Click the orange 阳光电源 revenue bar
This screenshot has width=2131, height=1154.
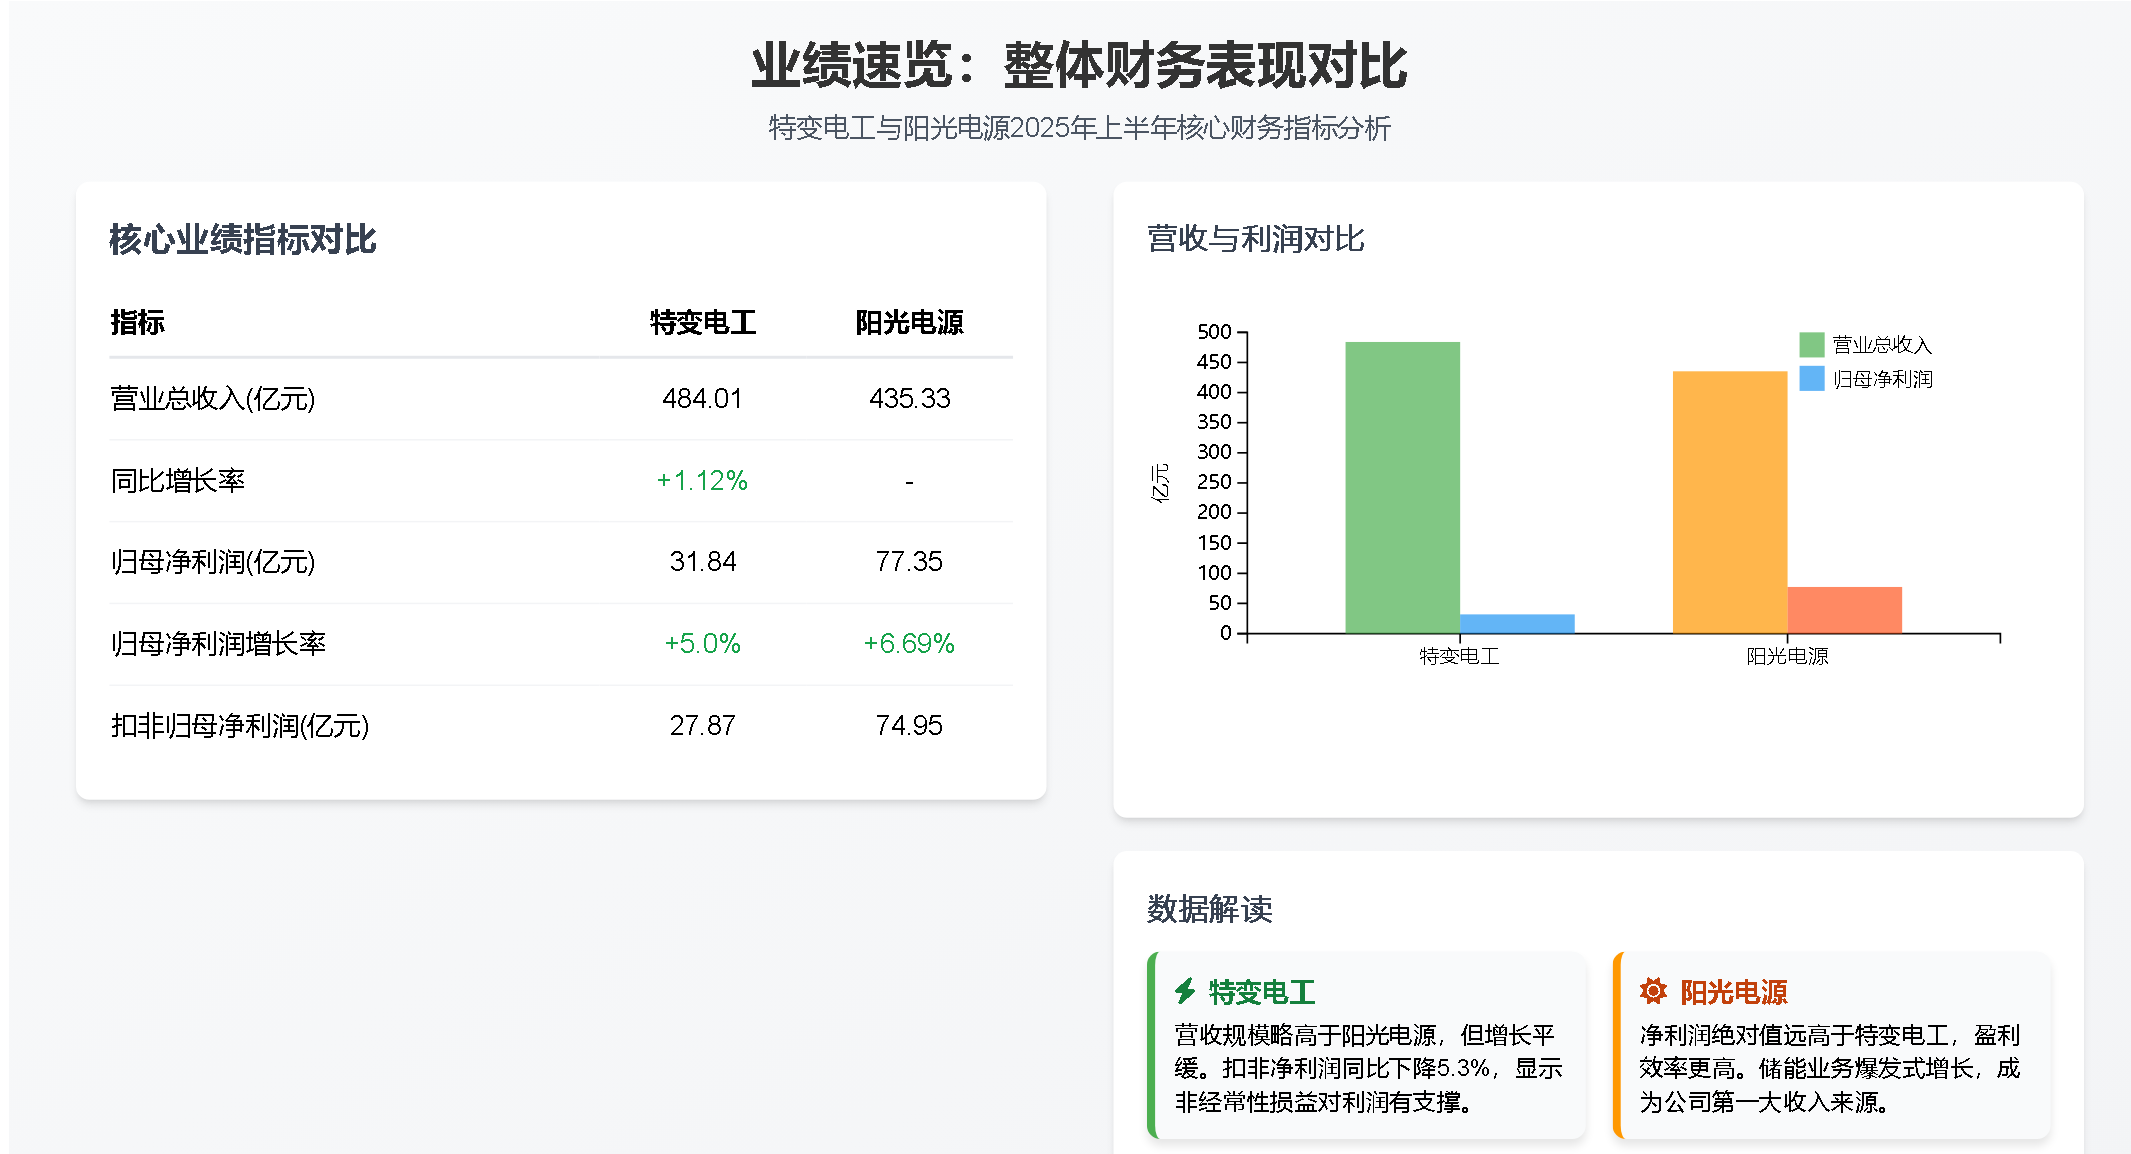[1729, 502]
